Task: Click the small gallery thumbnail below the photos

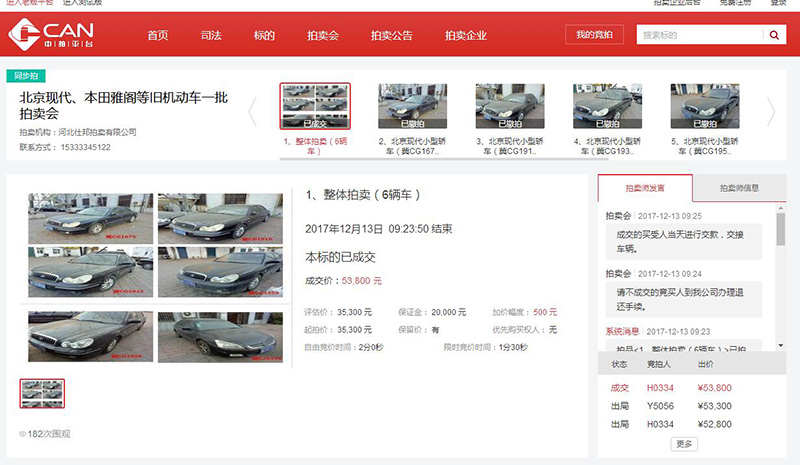Action: point(42,394)
